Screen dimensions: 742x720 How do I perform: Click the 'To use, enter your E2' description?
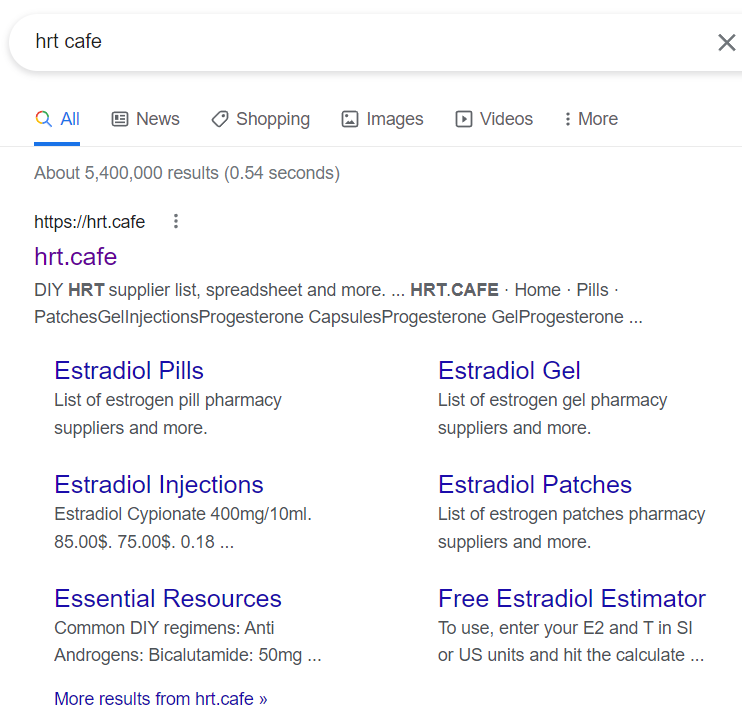[571, 641]
